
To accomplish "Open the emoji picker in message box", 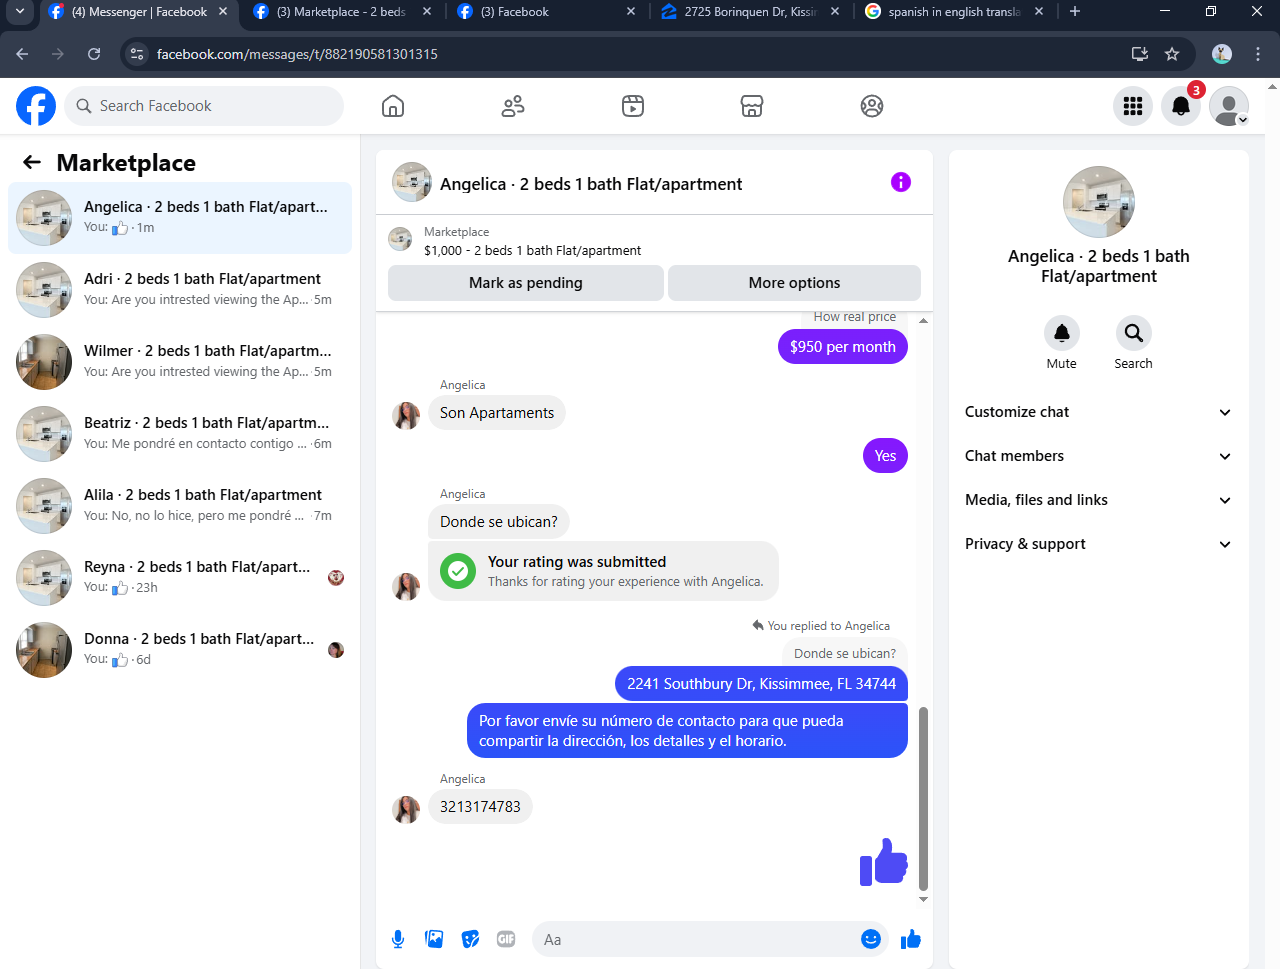I will coord(871,939).
